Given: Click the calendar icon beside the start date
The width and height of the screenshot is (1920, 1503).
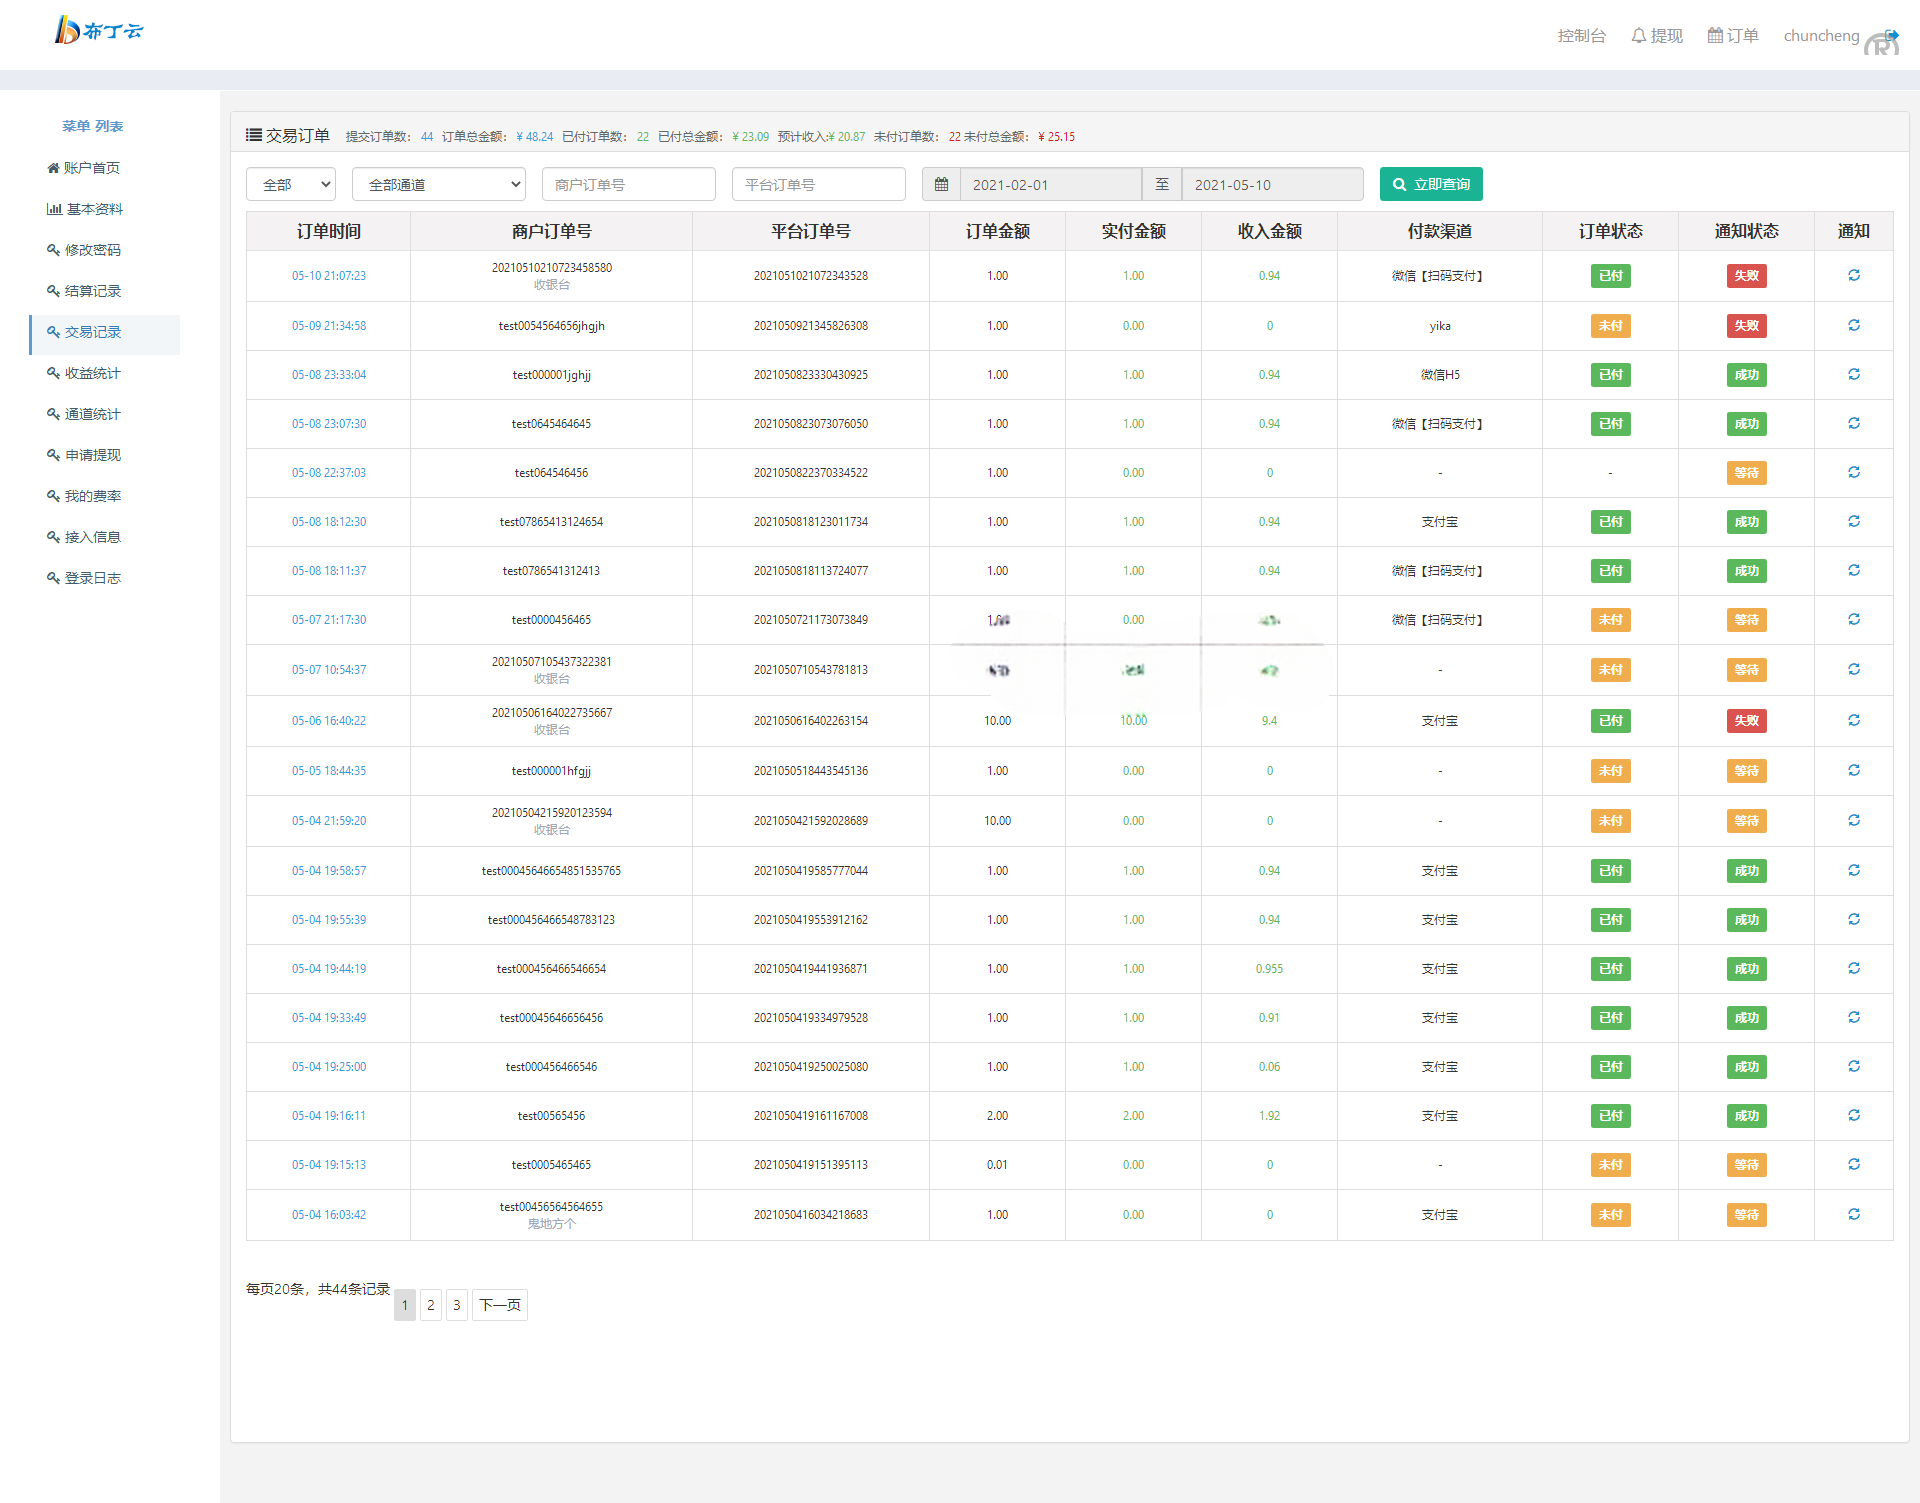Looking at the screenshot, I should point(941,184).
